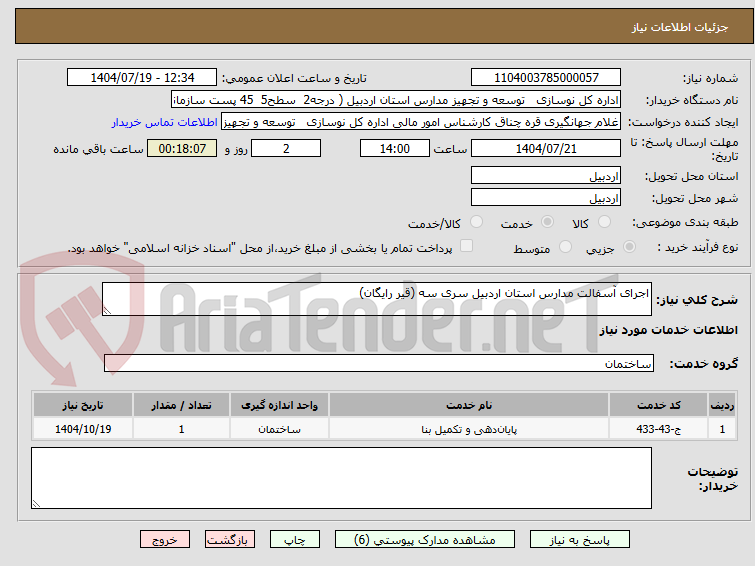Click the توضیحات خریدار textarea

click(x=341, y=478)
